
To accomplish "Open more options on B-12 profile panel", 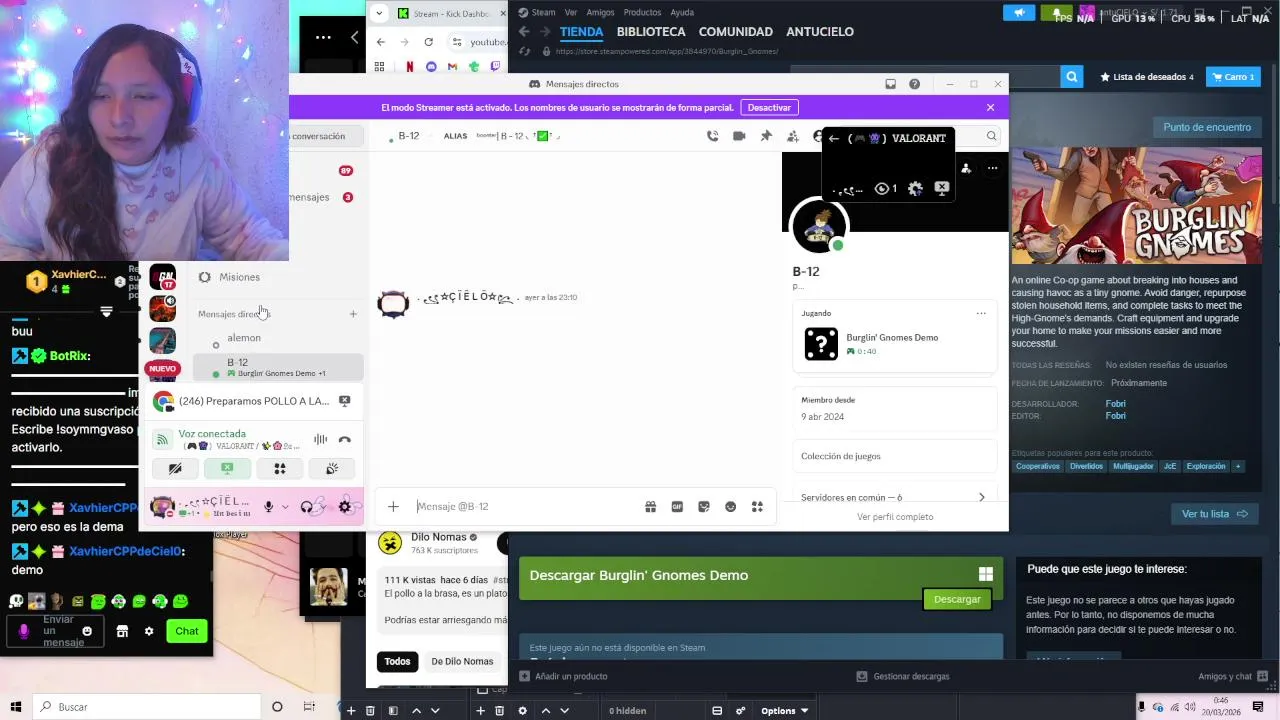I will click(992, 168).
